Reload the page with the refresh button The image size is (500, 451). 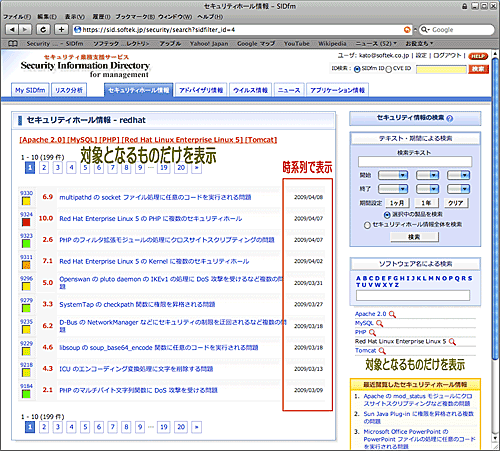tap(43, 30)
